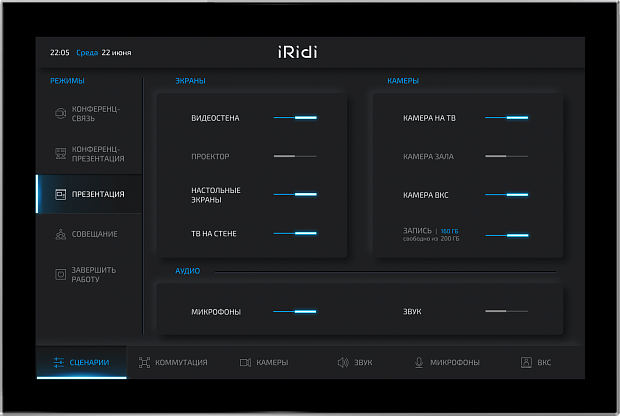Click the Конференц-связь mode icon
Screen dimensions: 620x416
60,113
